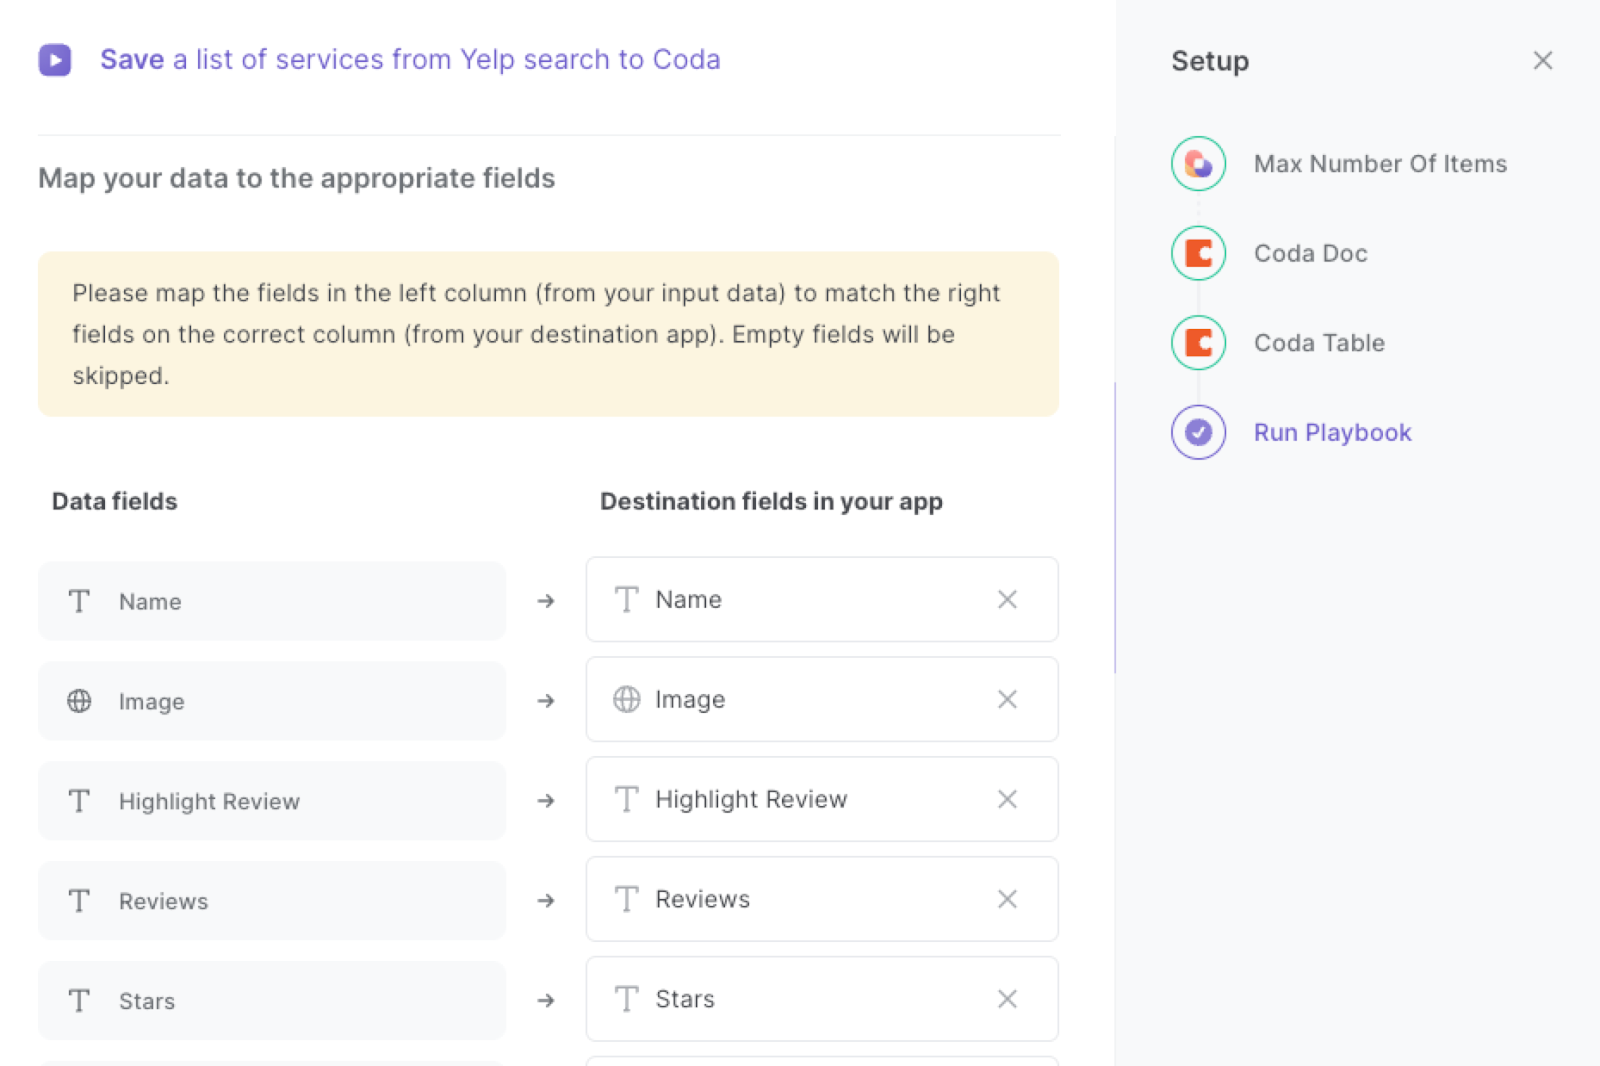
Task: Click the text icon of the Highlight Review data field
Action: click(x=79, y=801)
